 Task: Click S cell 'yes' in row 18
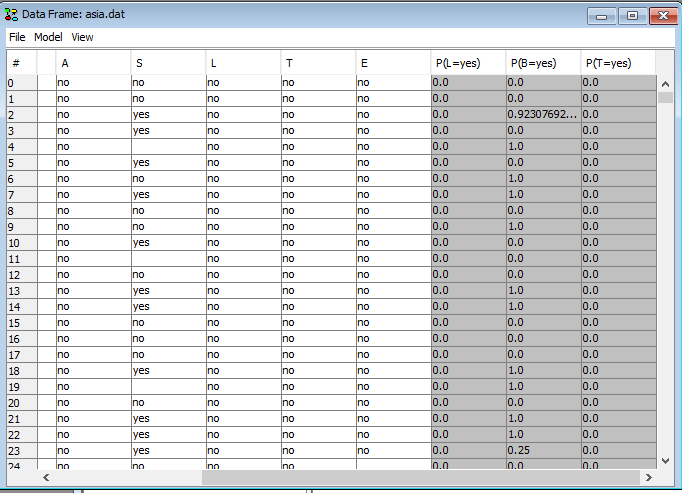(x=168, y=371)
